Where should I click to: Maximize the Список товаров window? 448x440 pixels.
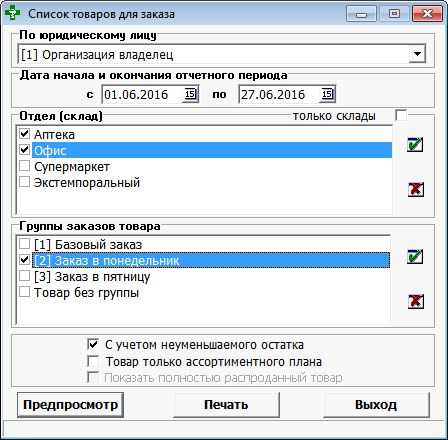394,14
